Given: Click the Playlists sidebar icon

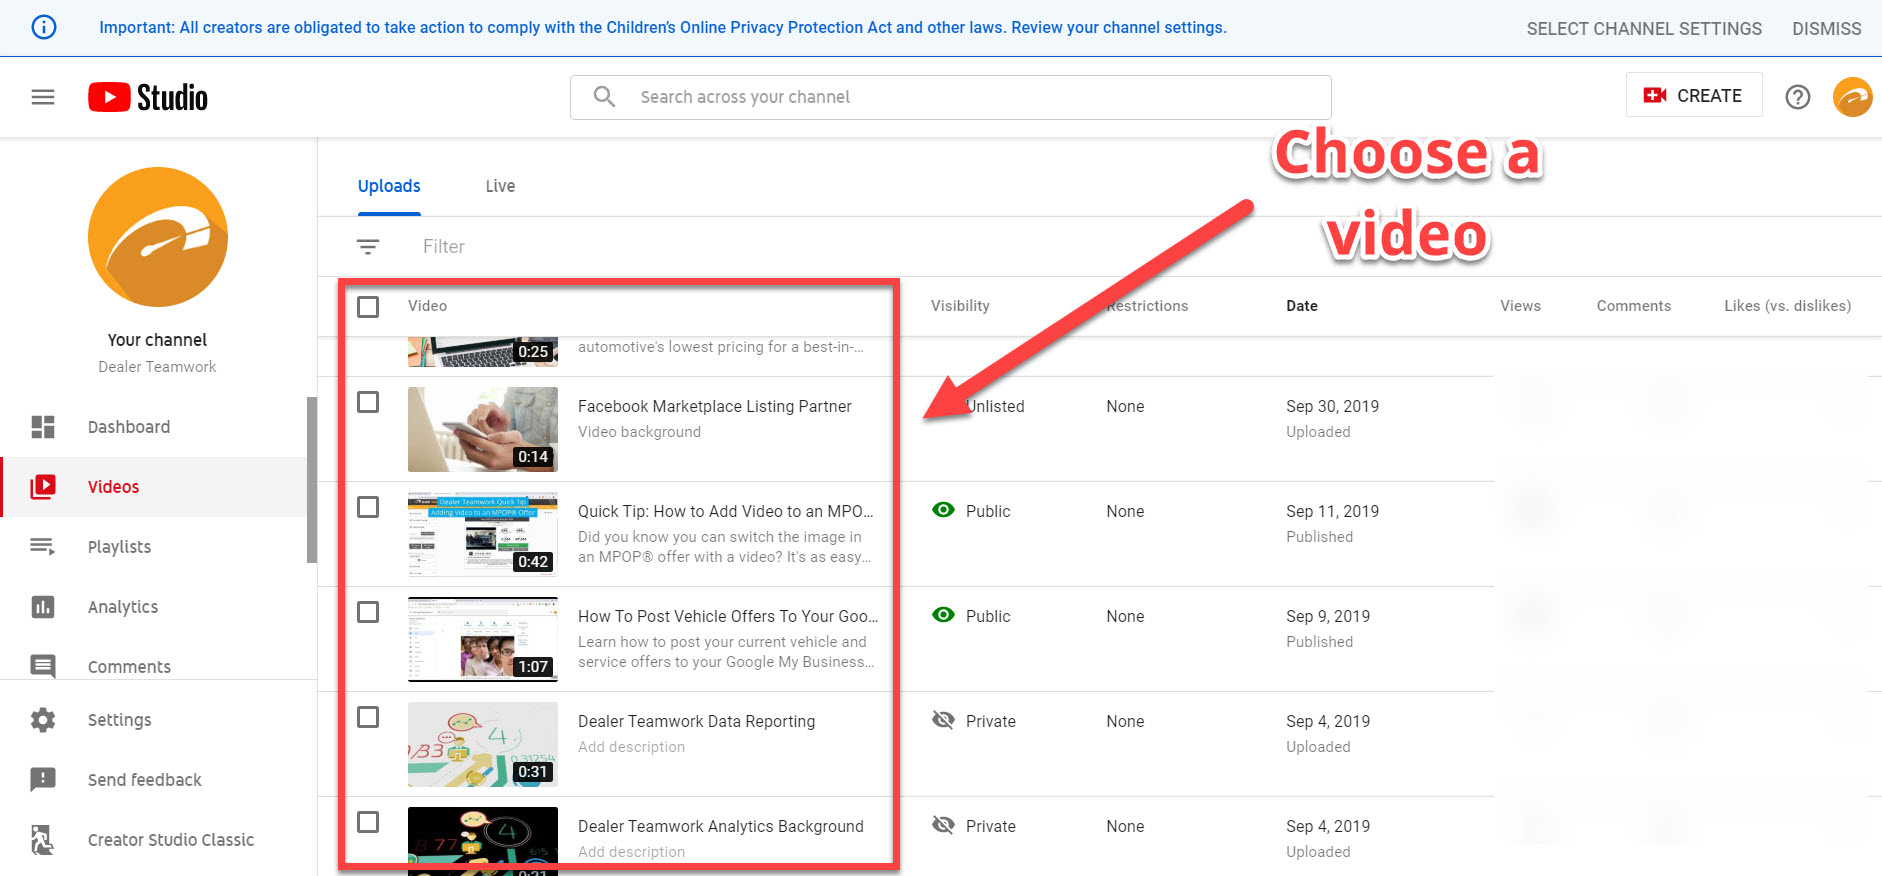Looking at the screenshot, I should click(x=43, y=546).
